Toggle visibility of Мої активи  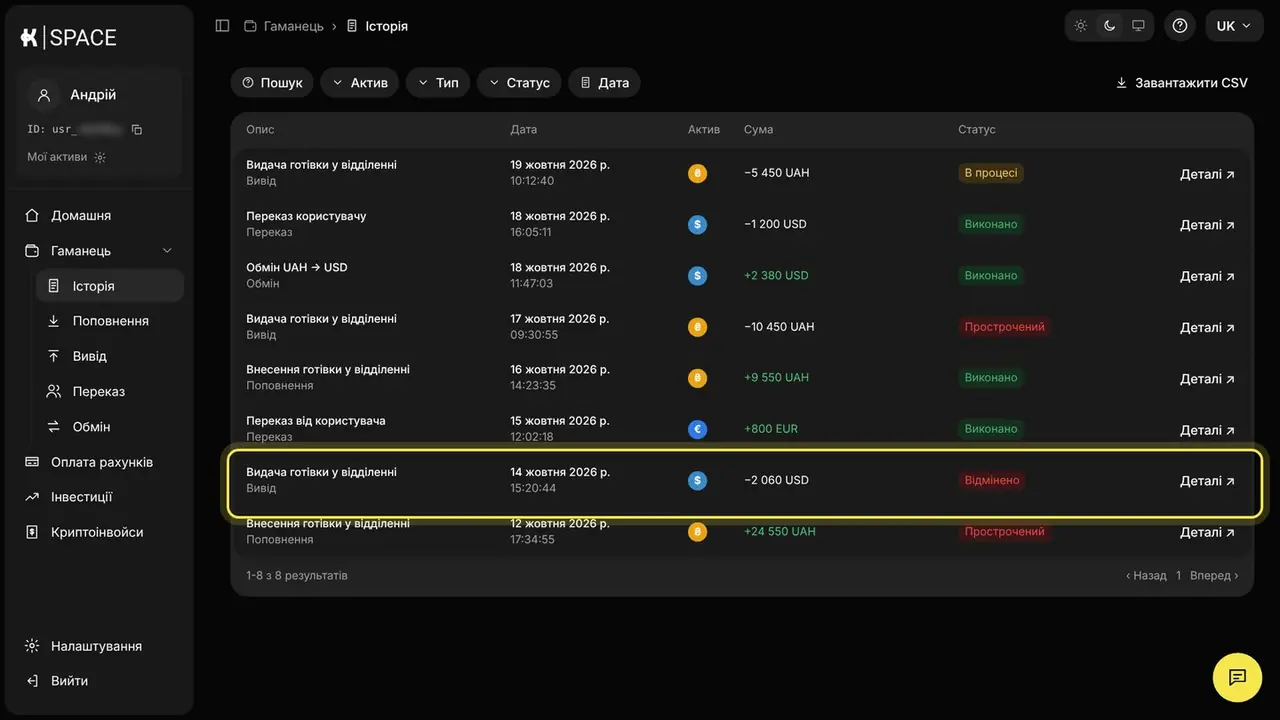click(100, 157)
